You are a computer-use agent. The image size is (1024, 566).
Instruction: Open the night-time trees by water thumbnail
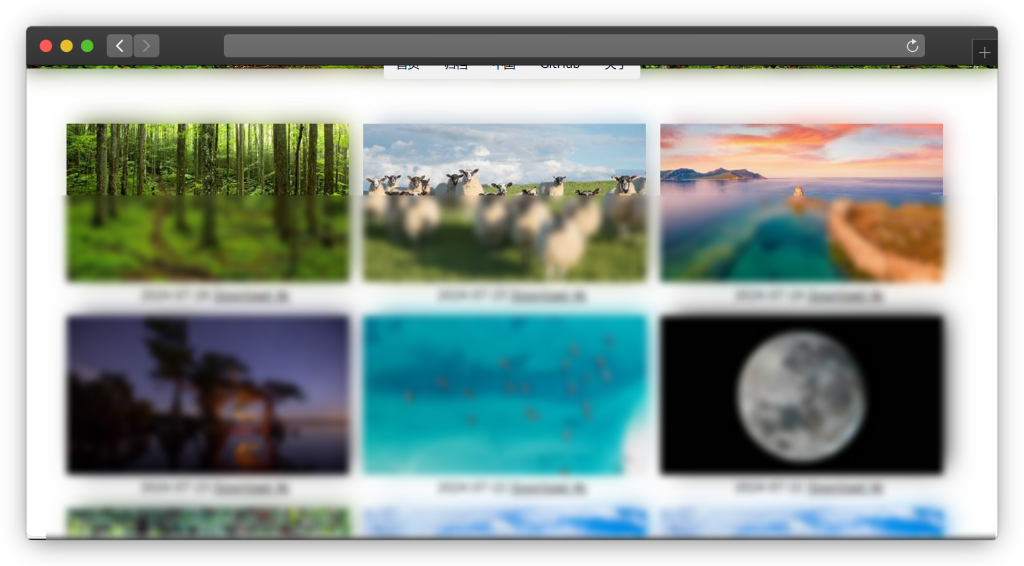pyautogui.click(x=208, y=394)
